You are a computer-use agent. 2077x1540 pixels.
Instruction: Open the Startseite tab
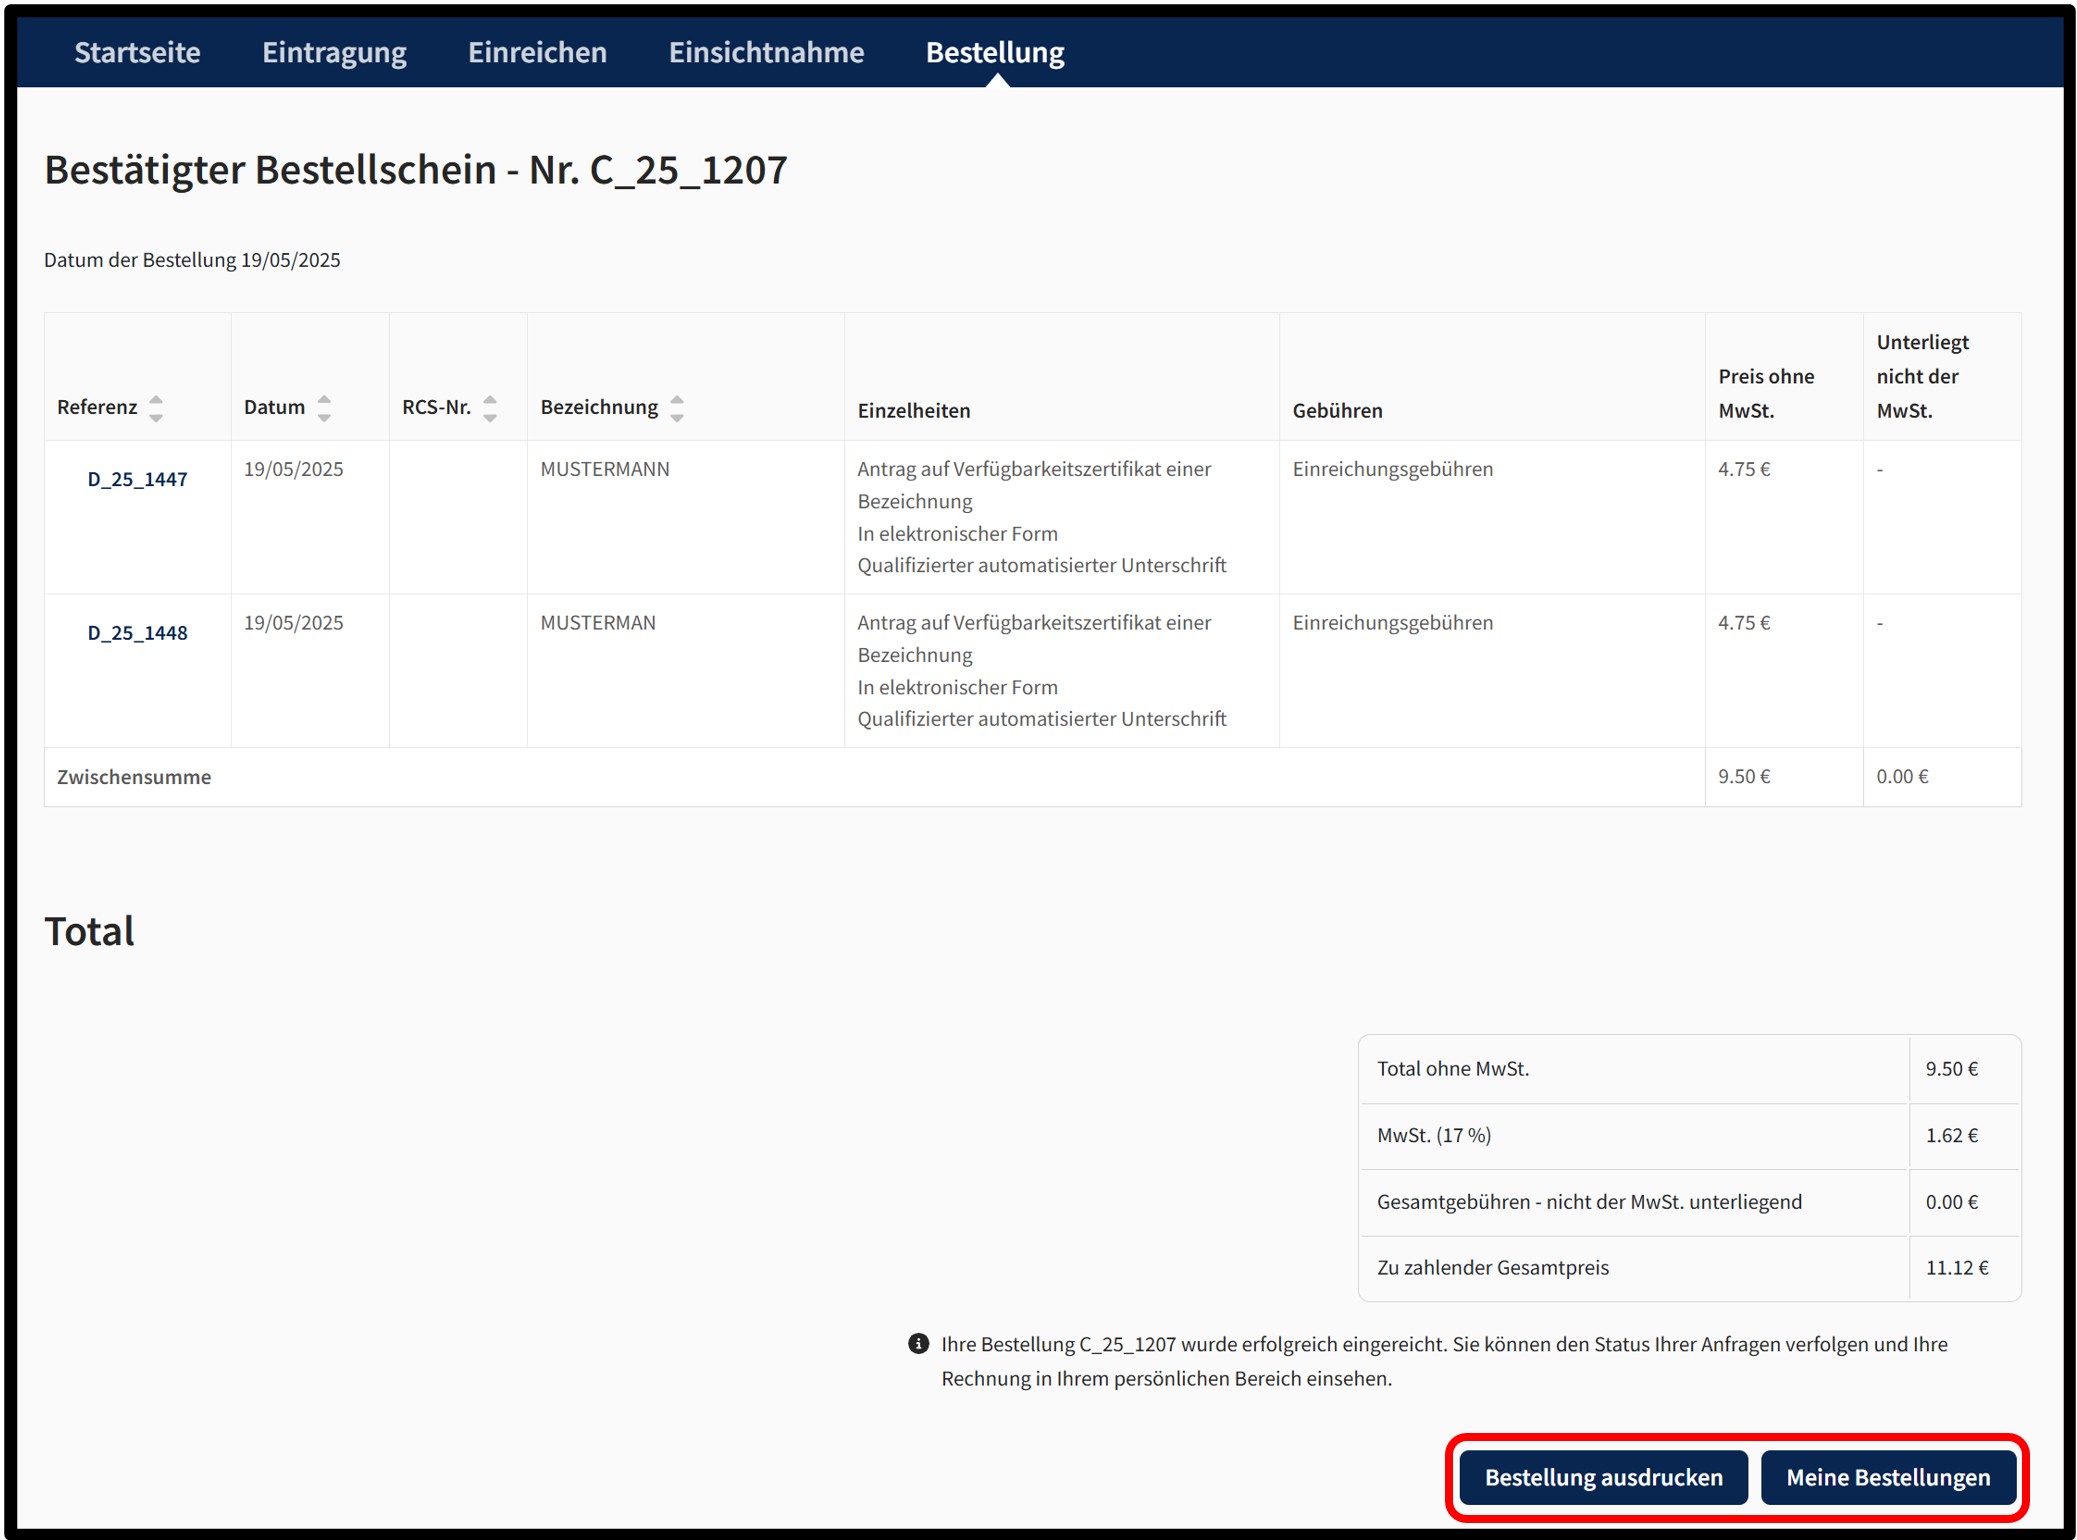point(137,52)
